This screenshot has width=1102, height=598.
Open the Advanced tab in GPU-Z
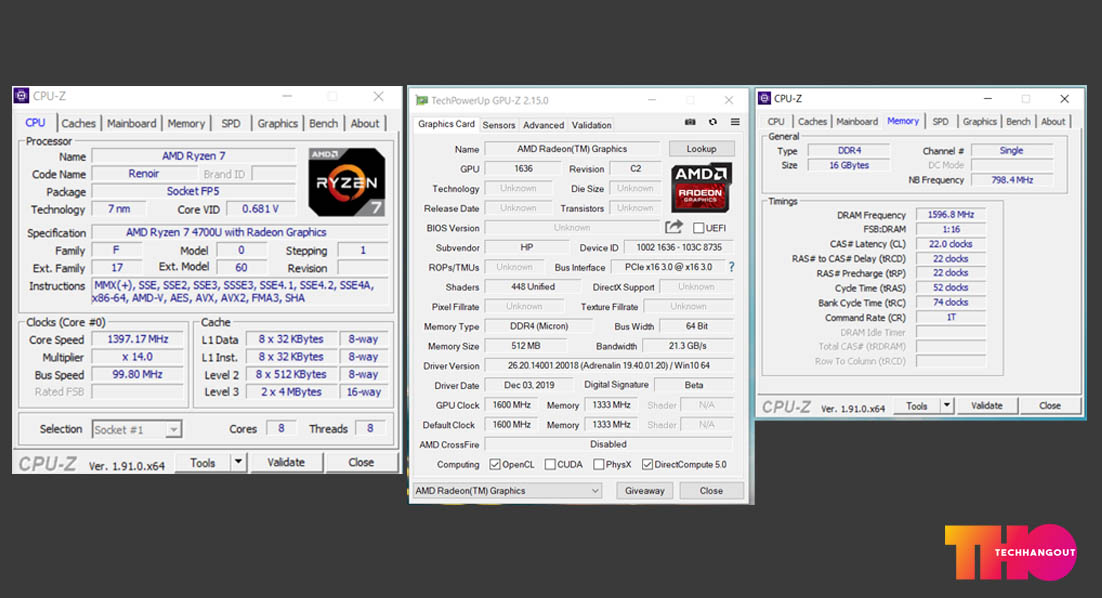[x=543, y=125]
